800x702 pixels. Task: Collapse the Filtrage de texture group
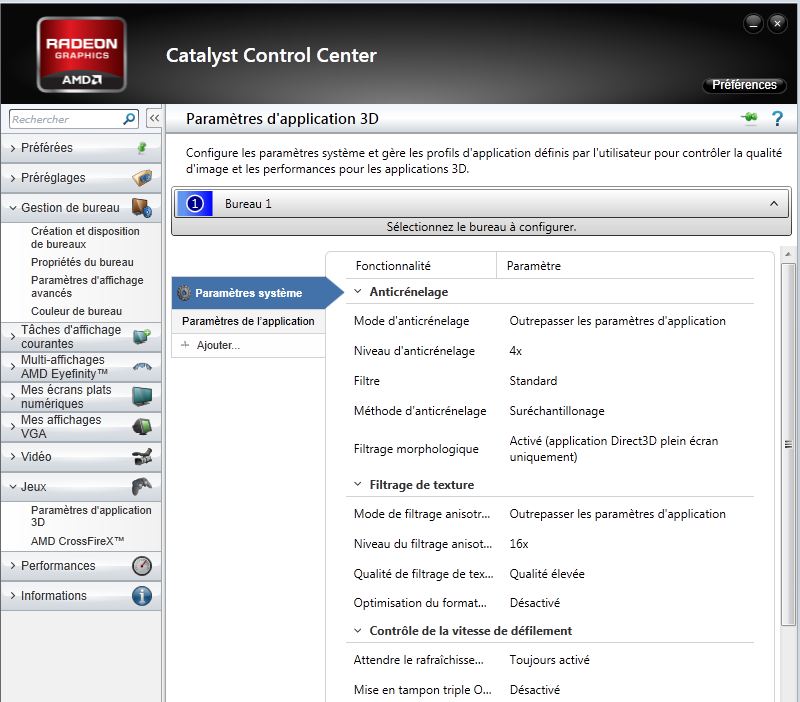pyautogui.click(x=358, y=484)
